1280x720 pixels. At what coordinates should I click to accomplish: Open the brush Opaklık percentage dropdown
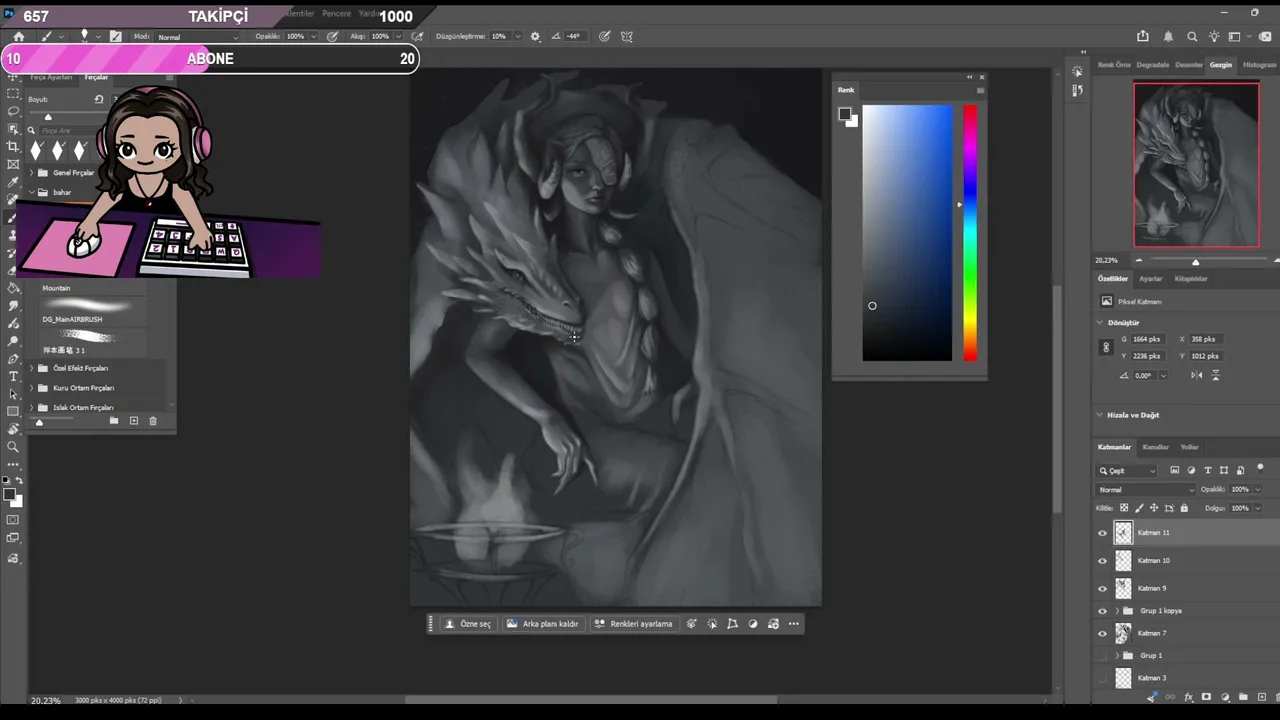(x=312, y=36)
